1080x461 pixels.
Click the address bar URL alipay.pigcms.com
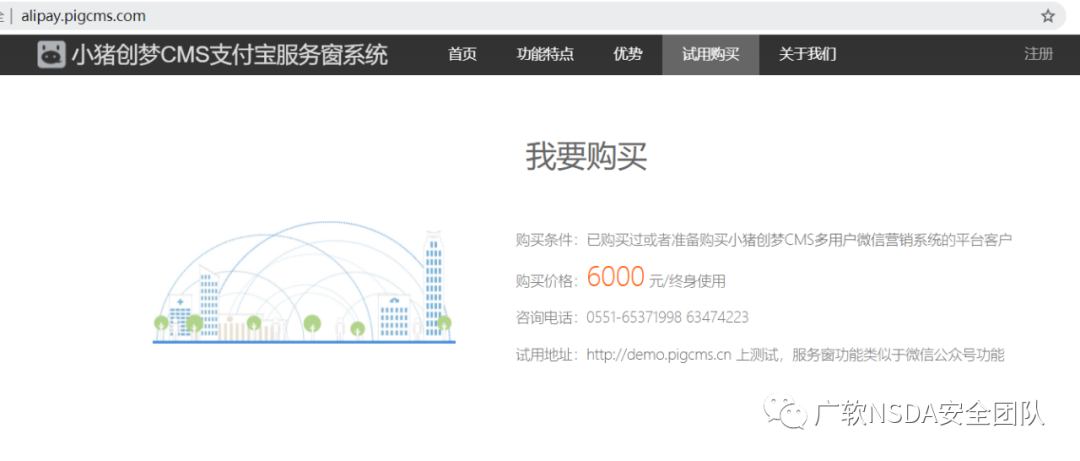[83, 16]
